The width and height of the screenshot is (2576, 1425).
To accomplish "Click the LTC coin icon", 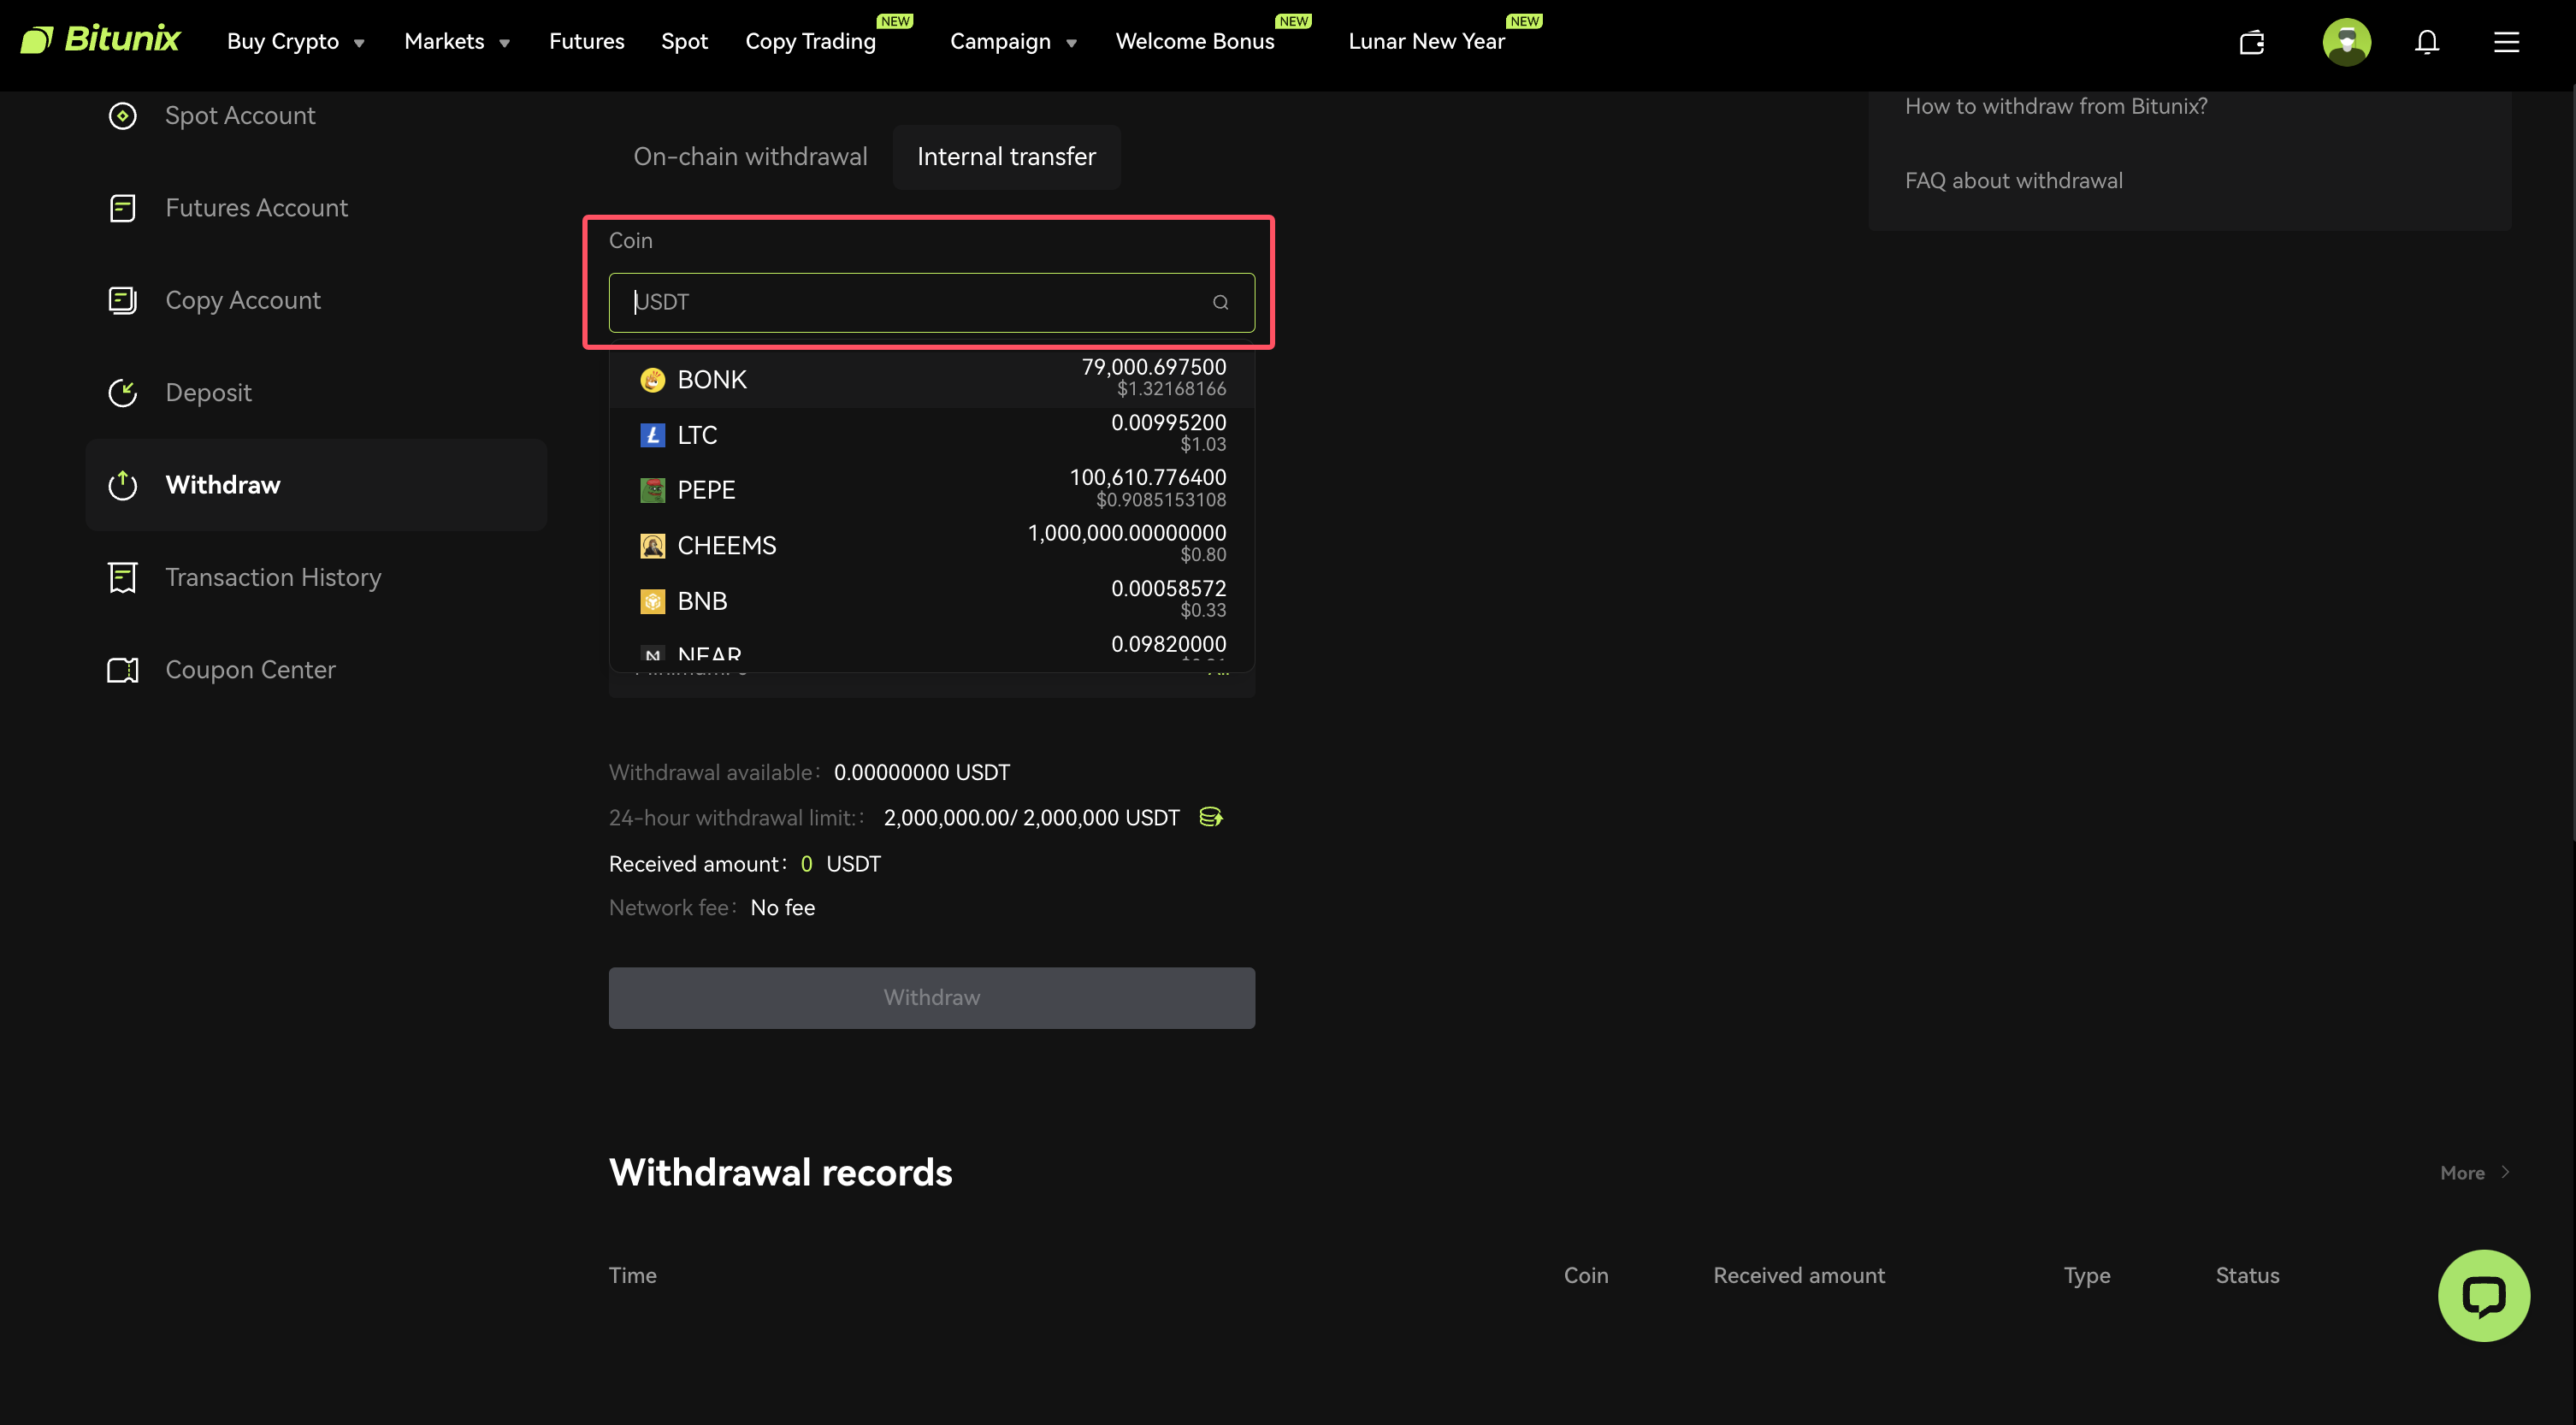I will pyautogui.click(x=652, y=435).
